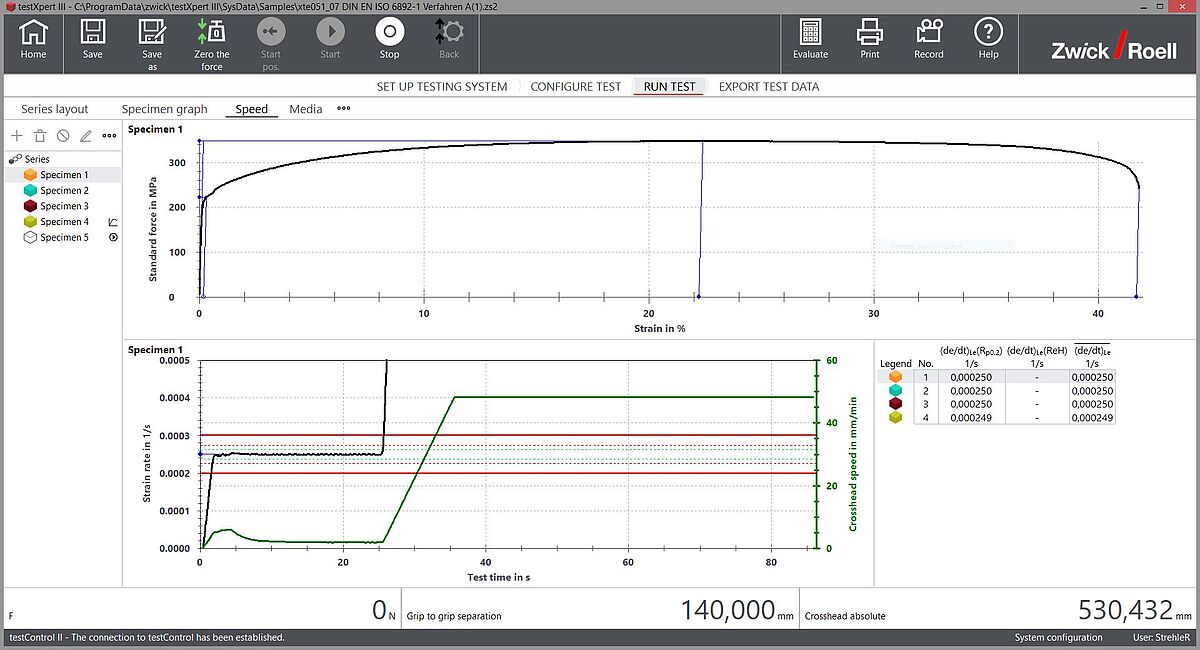
Task: Click the Legend column header
Action: 895,363
